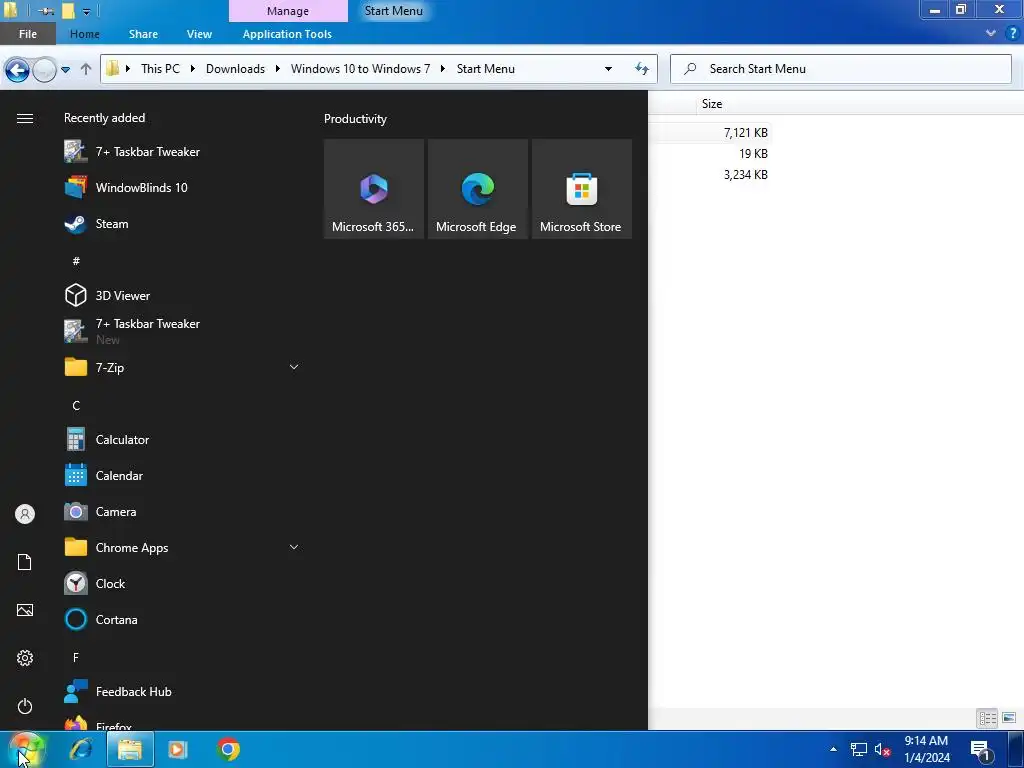The height and width of the screenshot is (768, 1024).
Task: Expand the ribbon with the chevron
Action: pos(991,33)
